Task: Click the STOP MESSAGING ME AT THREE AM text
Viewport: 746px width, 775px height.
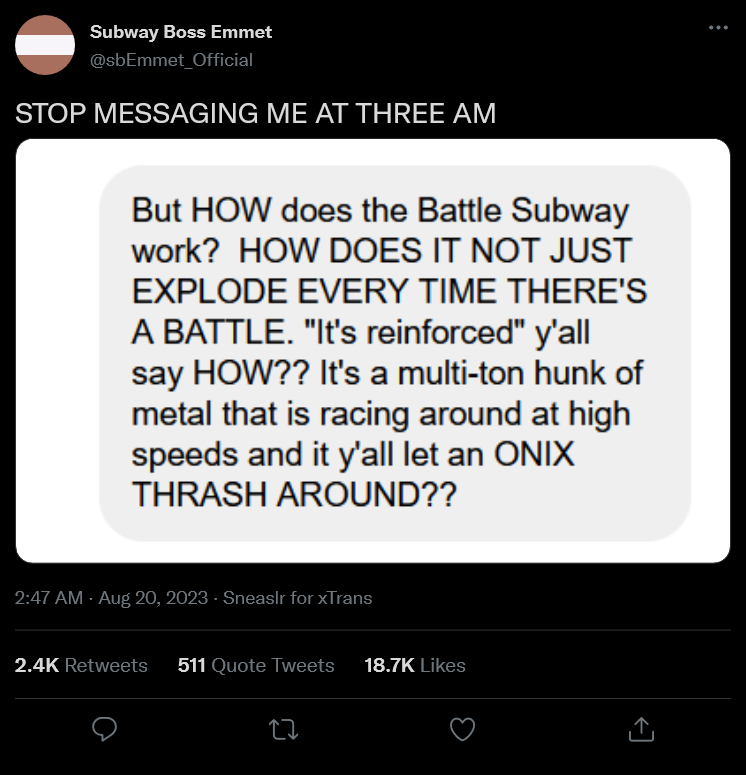Action: click(x=255, y=113)
